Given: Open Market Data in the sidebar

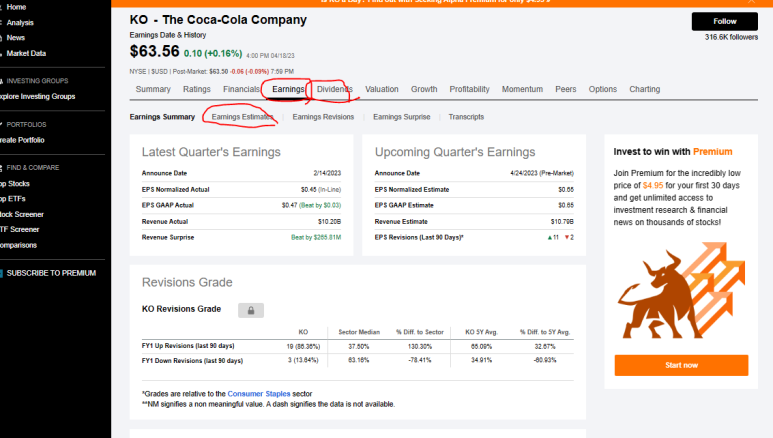Looking at the screenshot, I should (26, 53).
